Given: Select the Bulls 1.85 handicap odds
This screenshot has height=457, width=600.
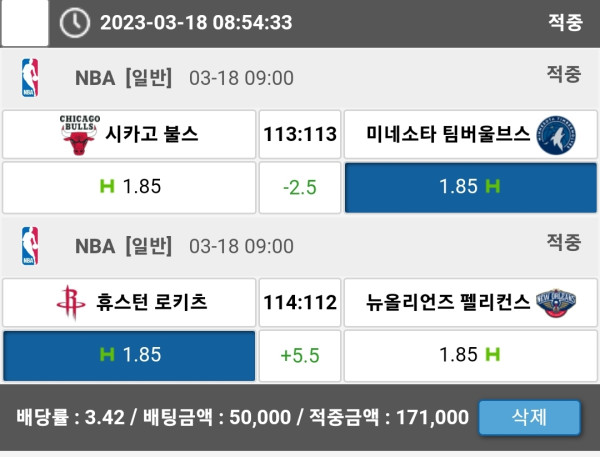Looking at the screenshot, I should tap(129, 187).
